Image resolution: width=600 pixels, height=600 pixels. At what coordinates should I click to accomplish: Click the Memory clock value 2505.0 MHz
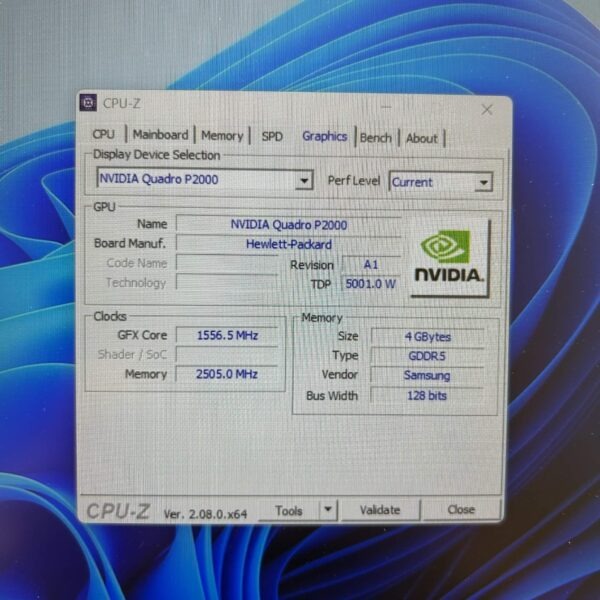227,374
